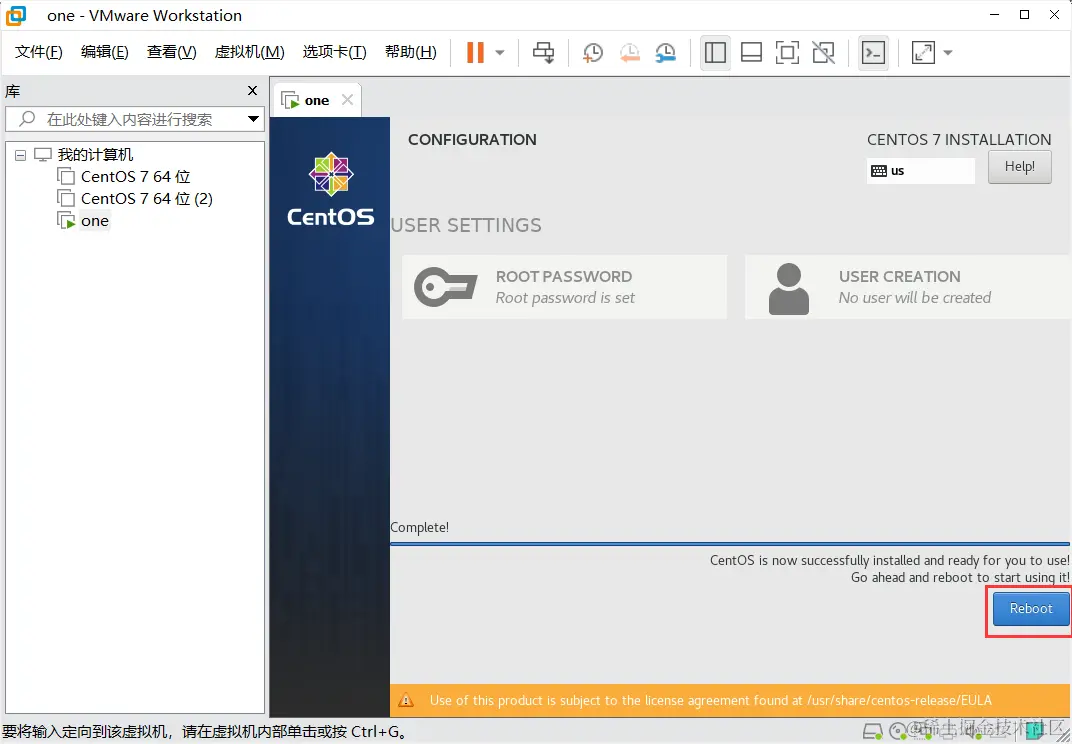Open the console view icon
Image resolution: width=1072 pixels, height=744 pixels.
(873, 53)
